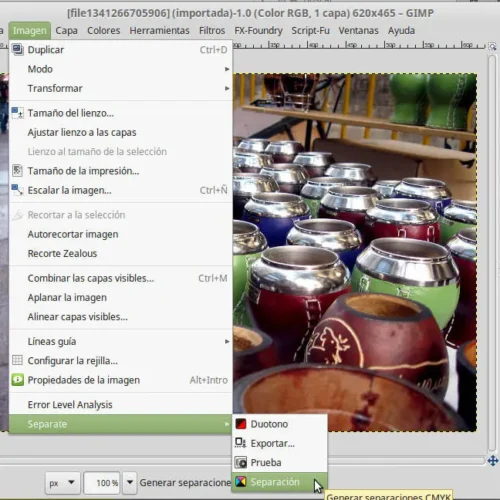Choose Ajustar lienzo a las capas
The image size is (500, 500).
[x=120, y=132]
